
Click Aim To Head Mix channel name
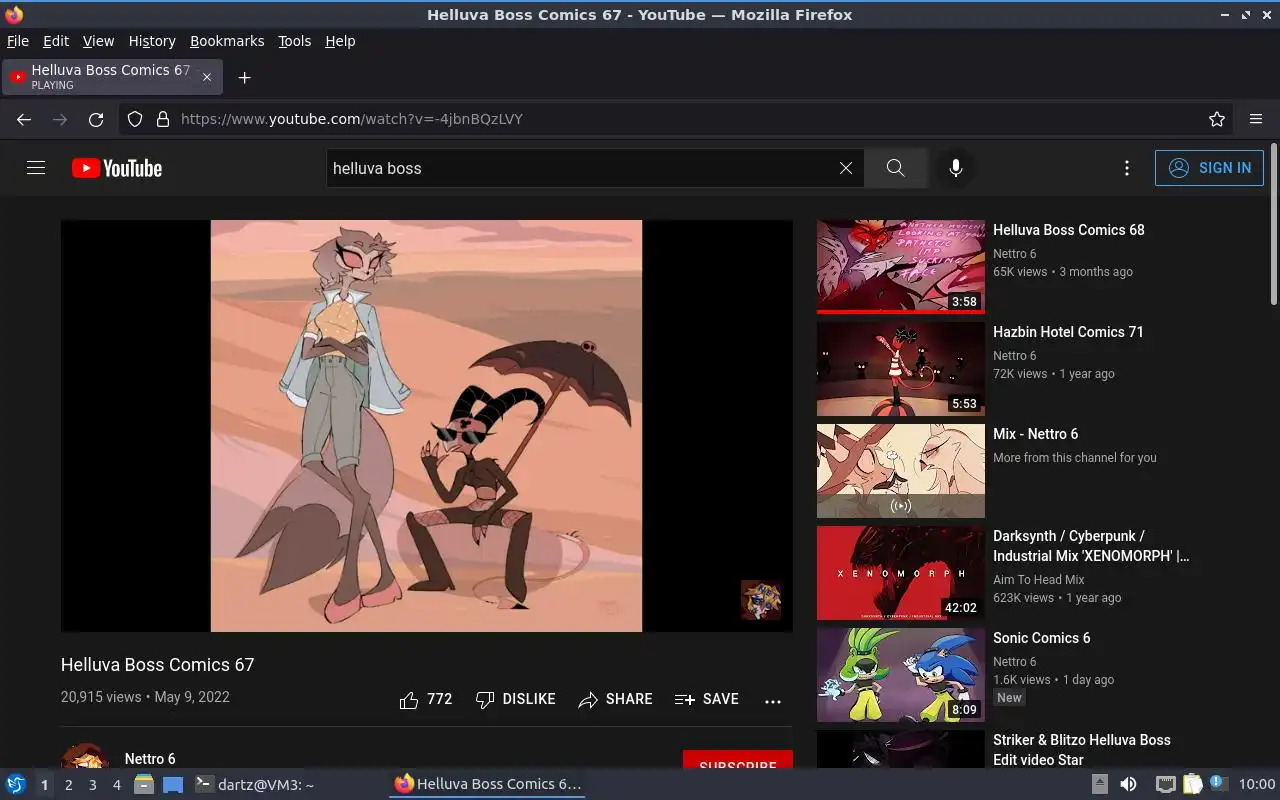click(x=1039, y=580)
